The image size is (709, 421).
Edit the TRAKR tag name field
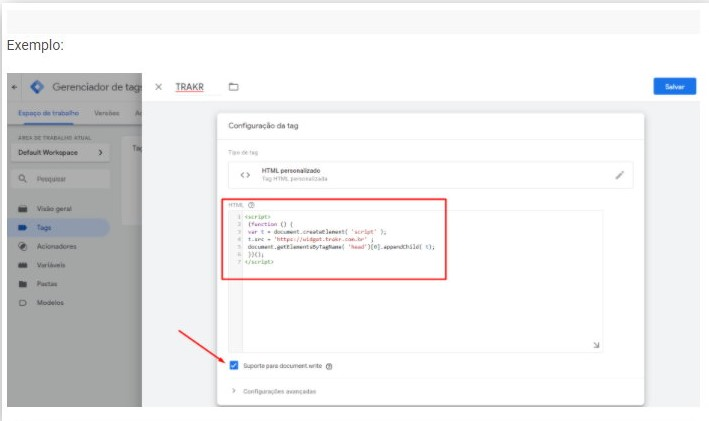tap(189, 87)
